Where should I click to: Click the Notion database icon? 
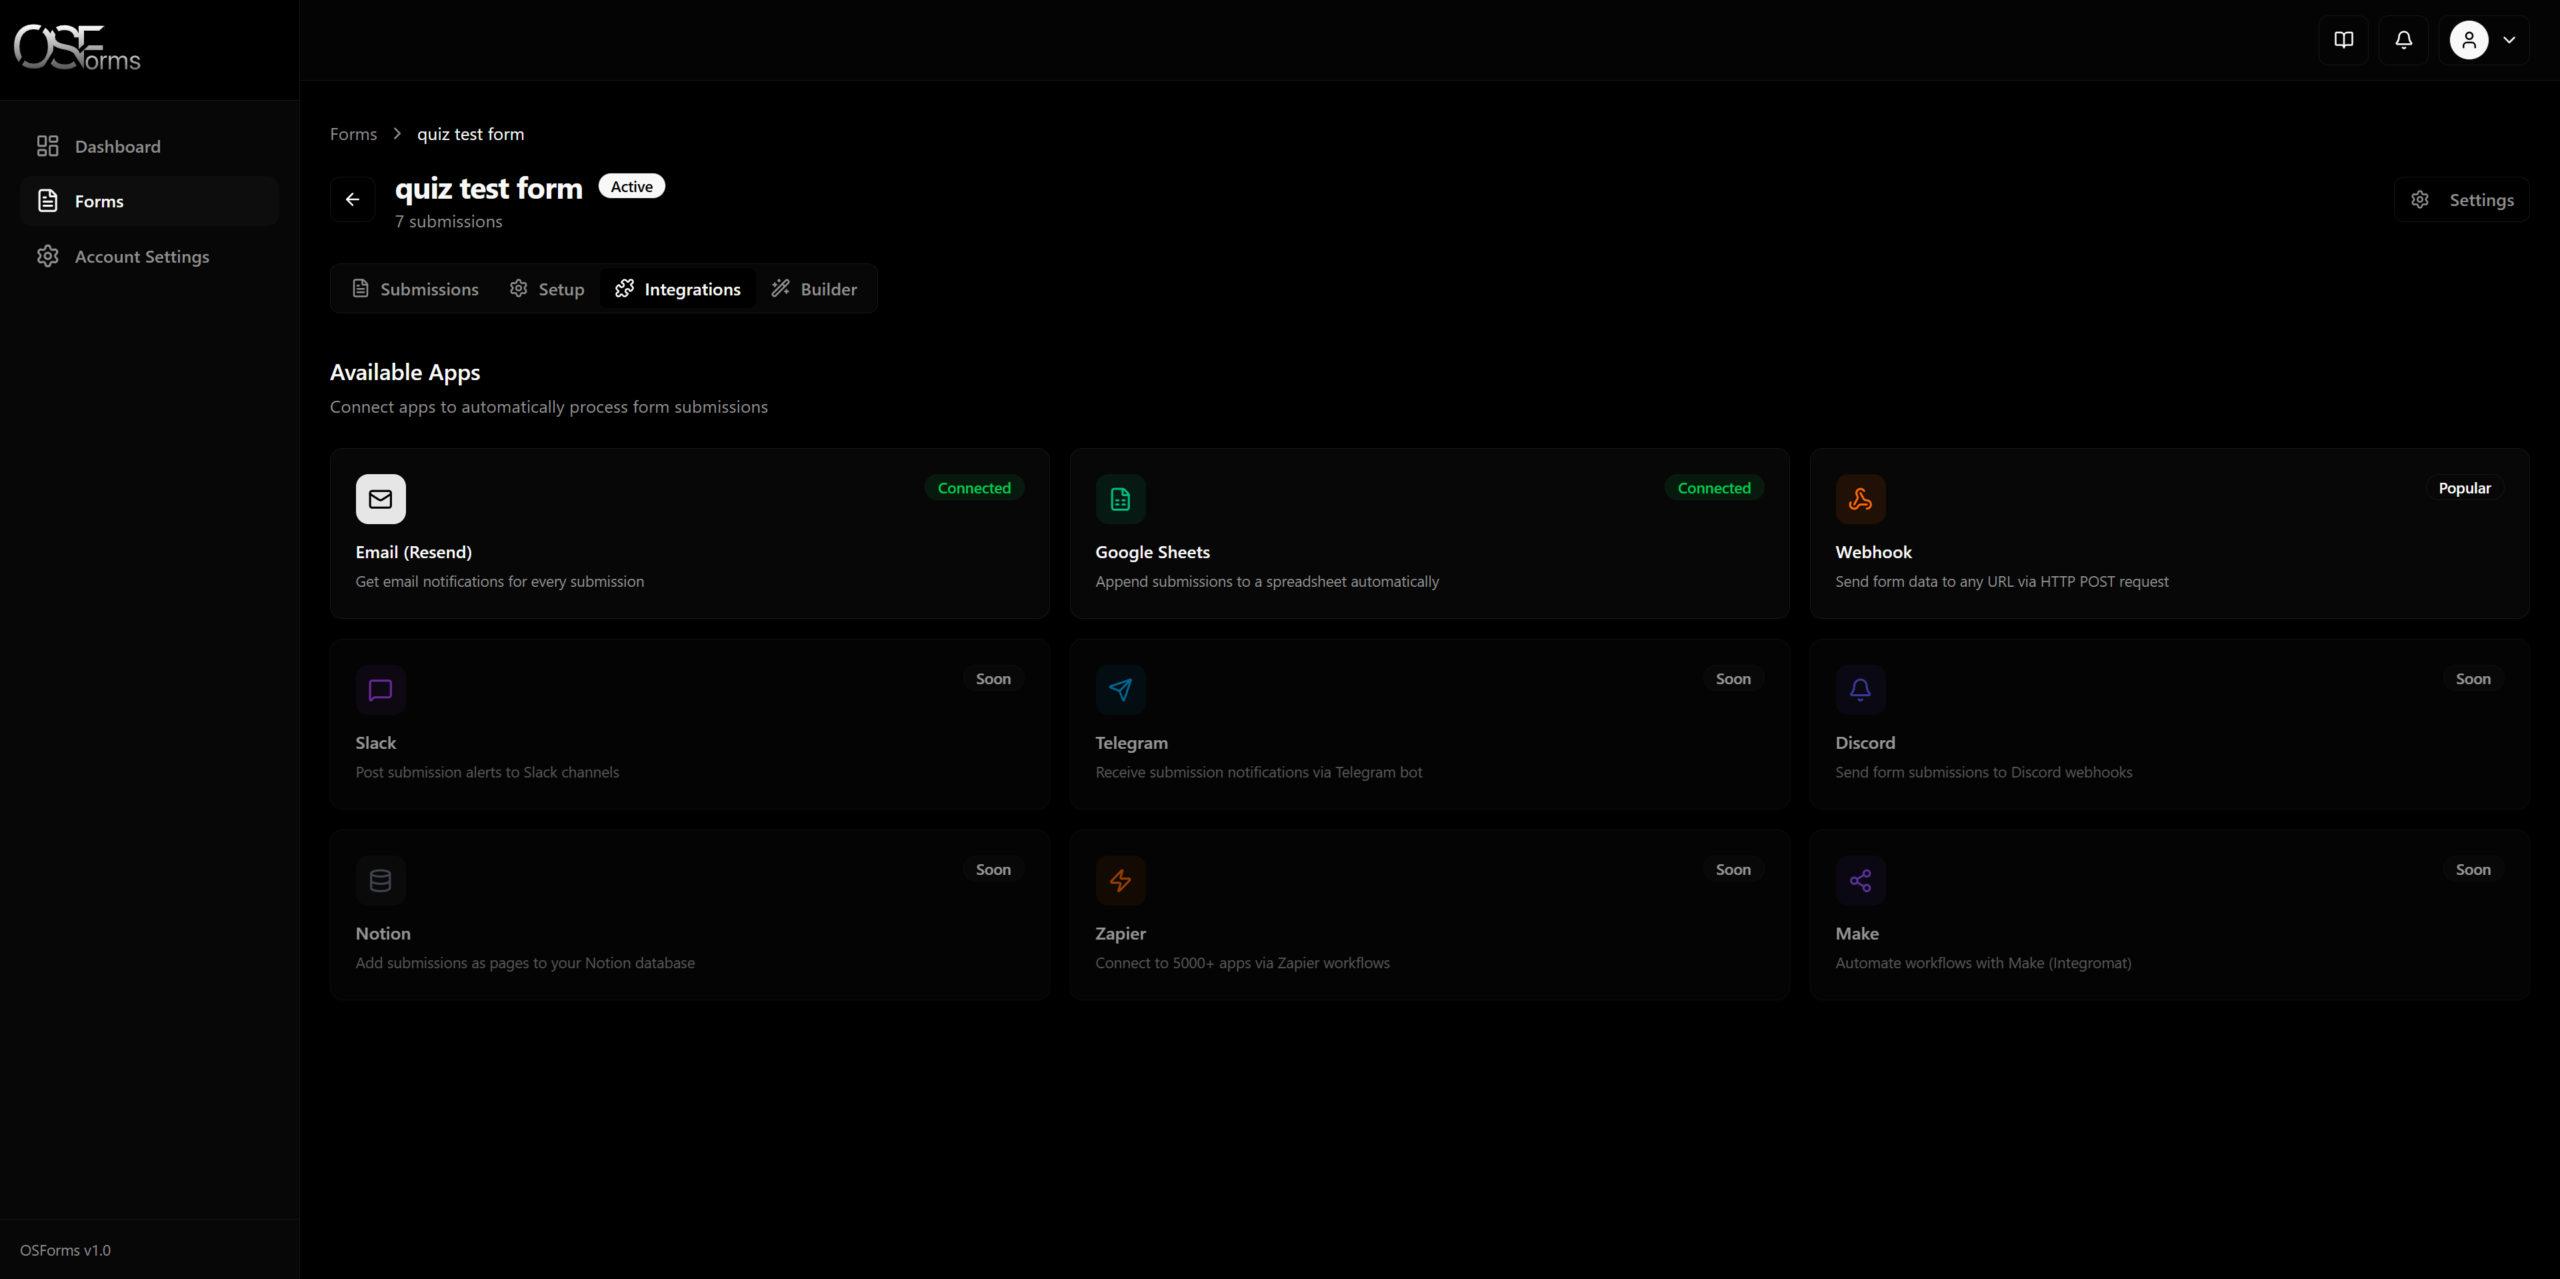coord(380,880)
